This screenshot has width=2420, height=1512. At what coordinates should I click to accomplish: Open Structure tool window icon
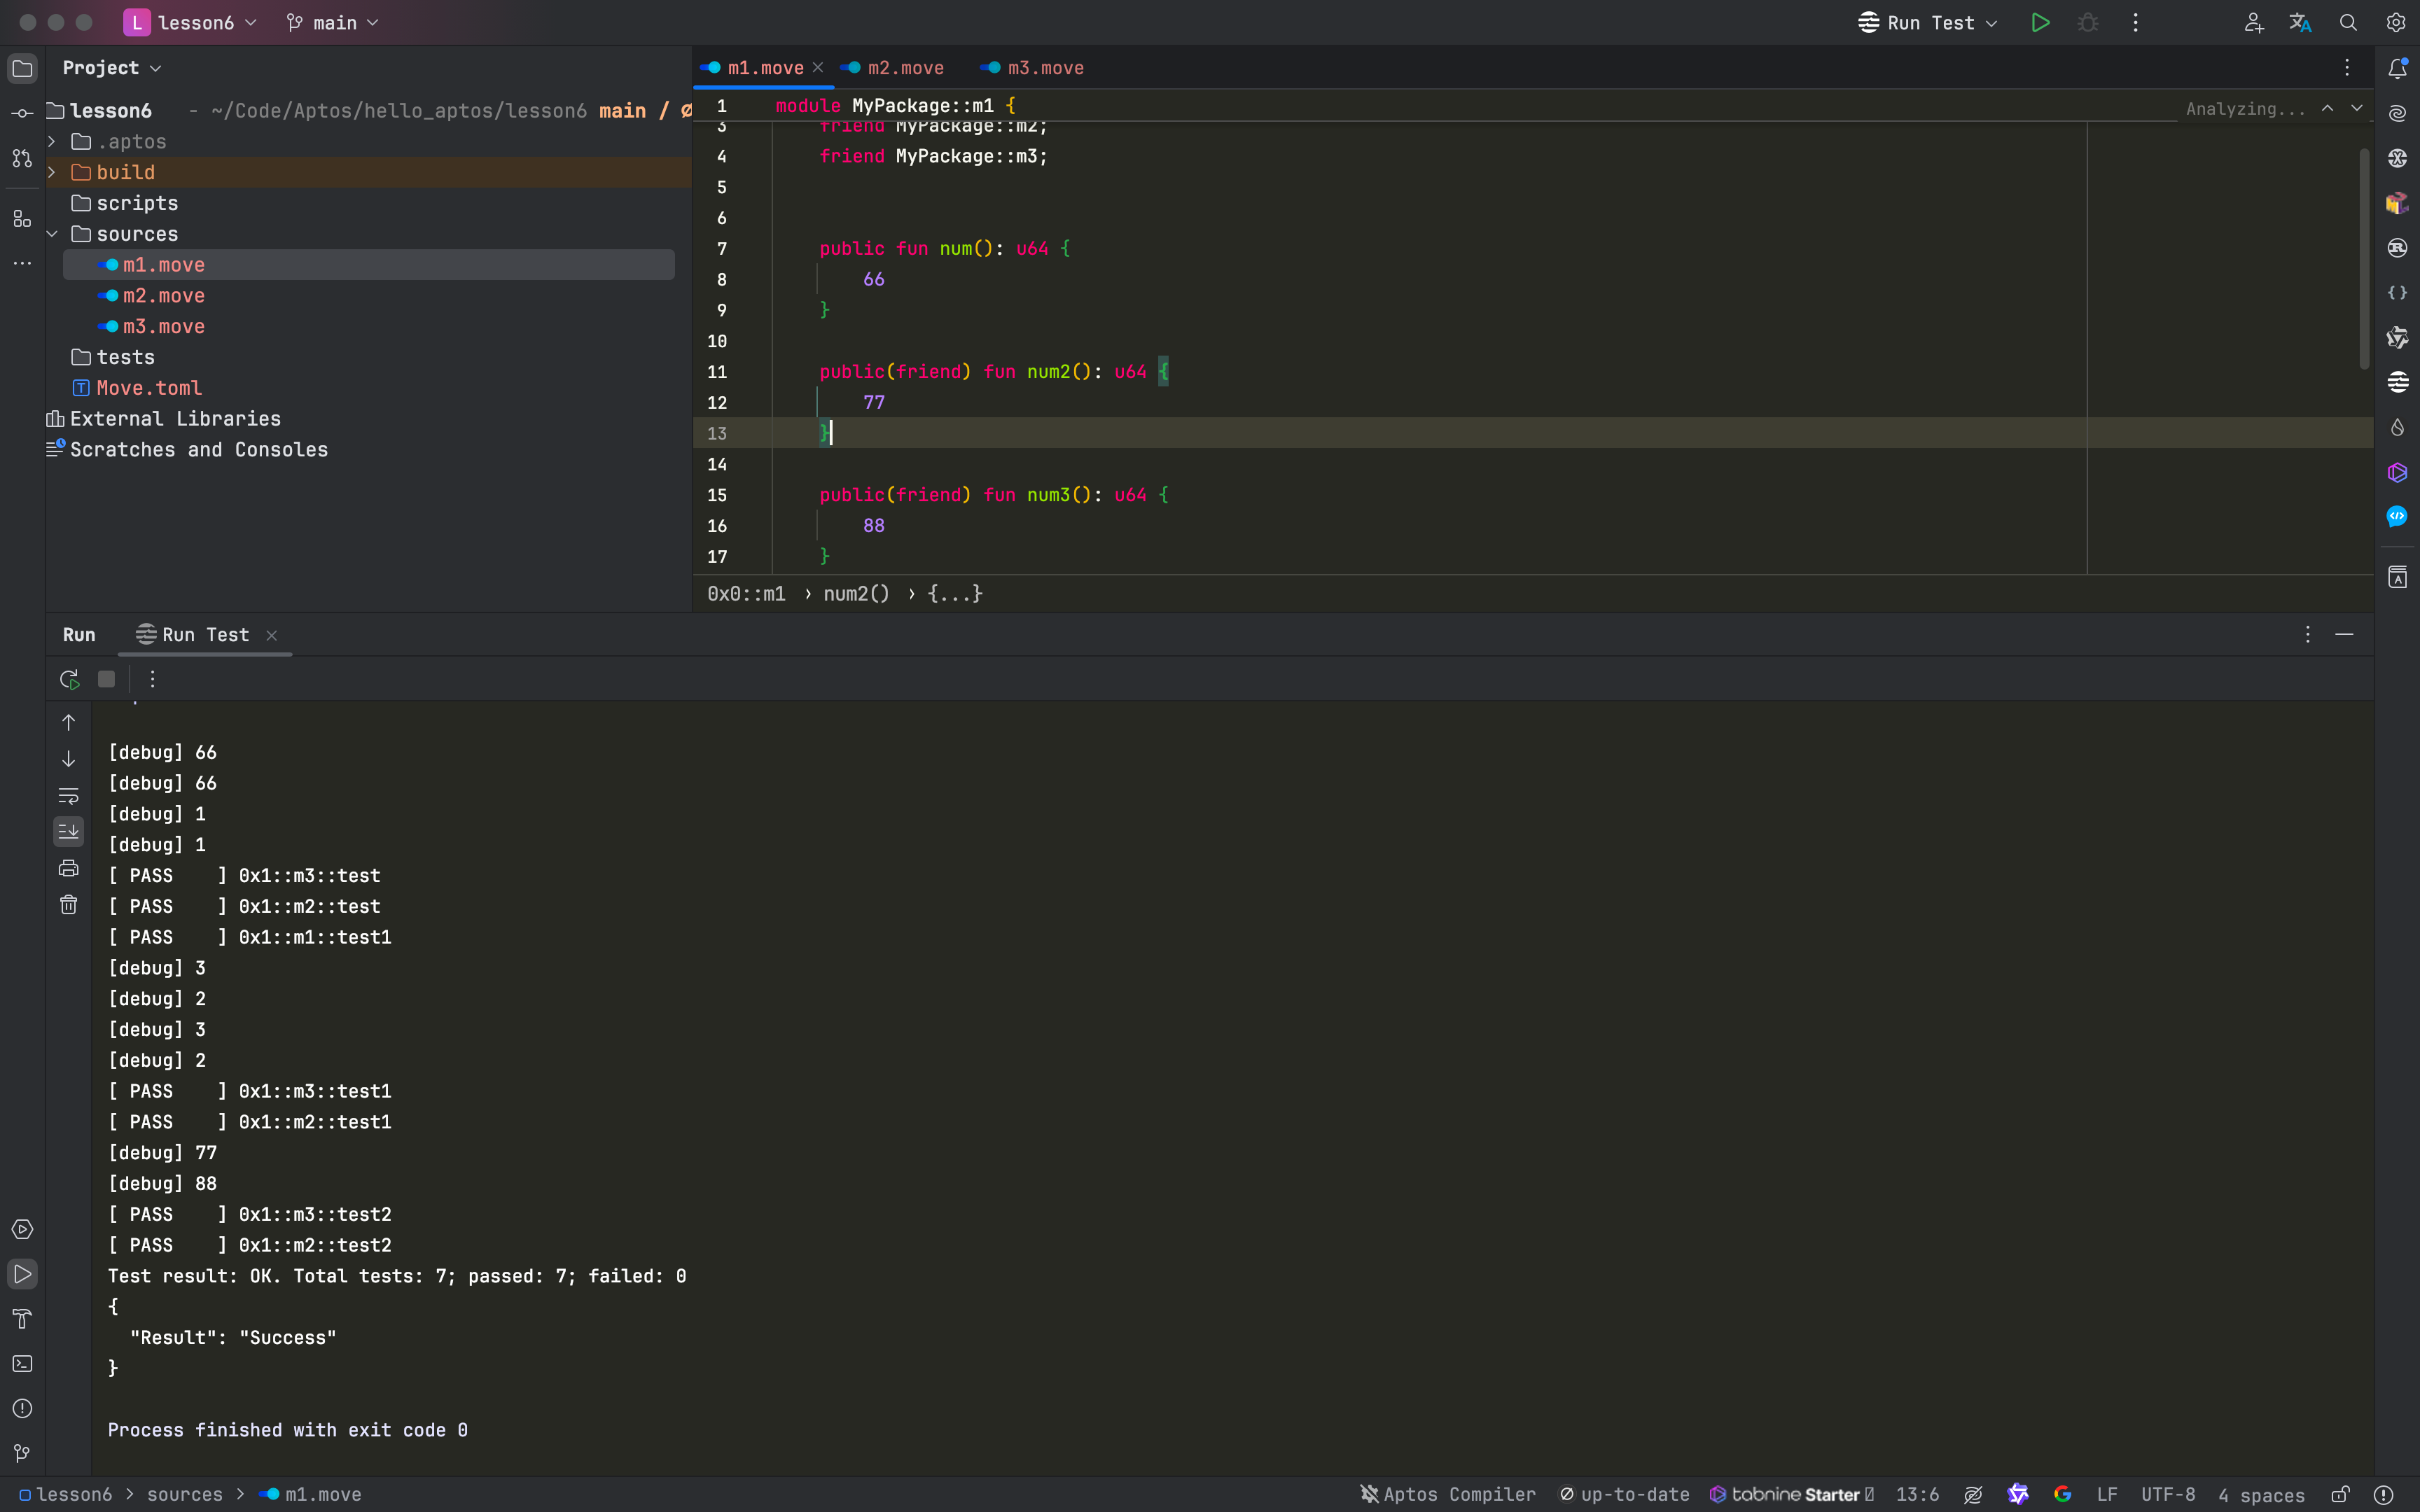[x=22, y=218]
